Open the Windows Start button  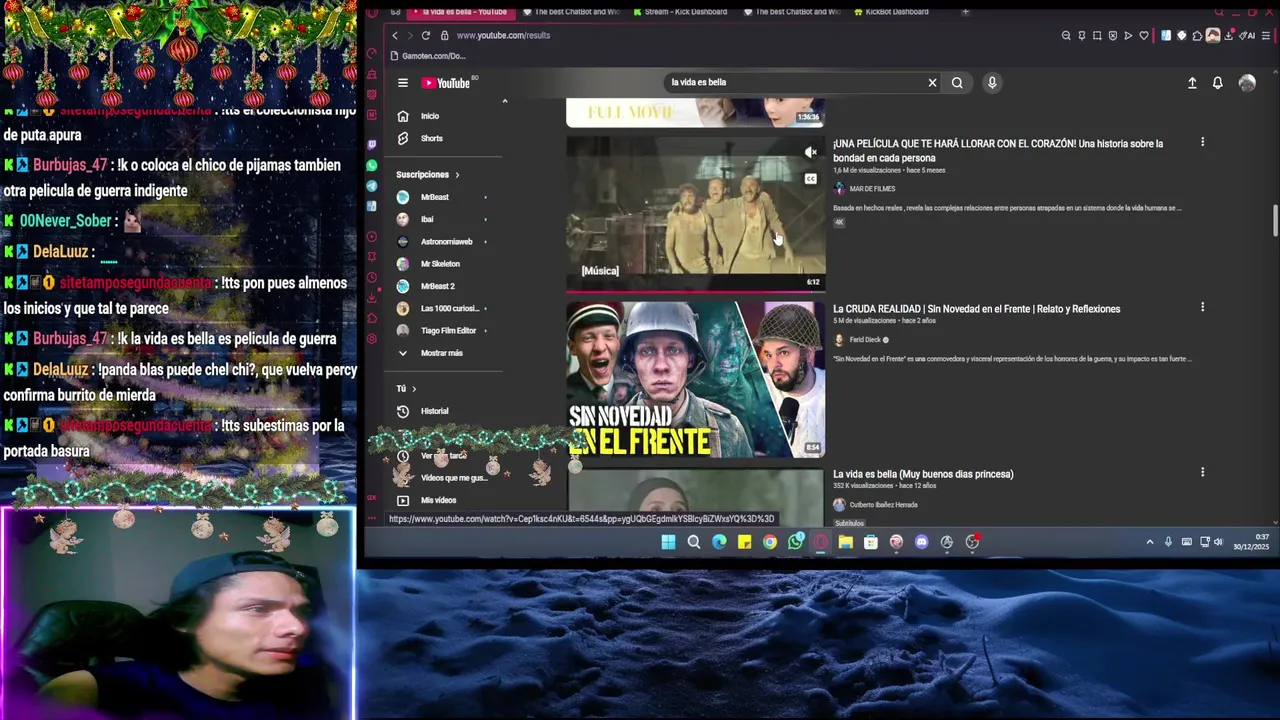tap(668, 542)
